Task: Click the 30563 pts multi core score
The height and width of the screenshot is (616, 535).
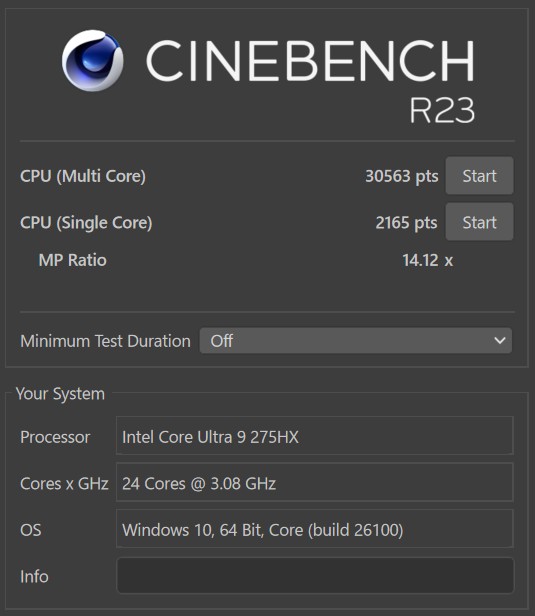Action: pos(401,176)
